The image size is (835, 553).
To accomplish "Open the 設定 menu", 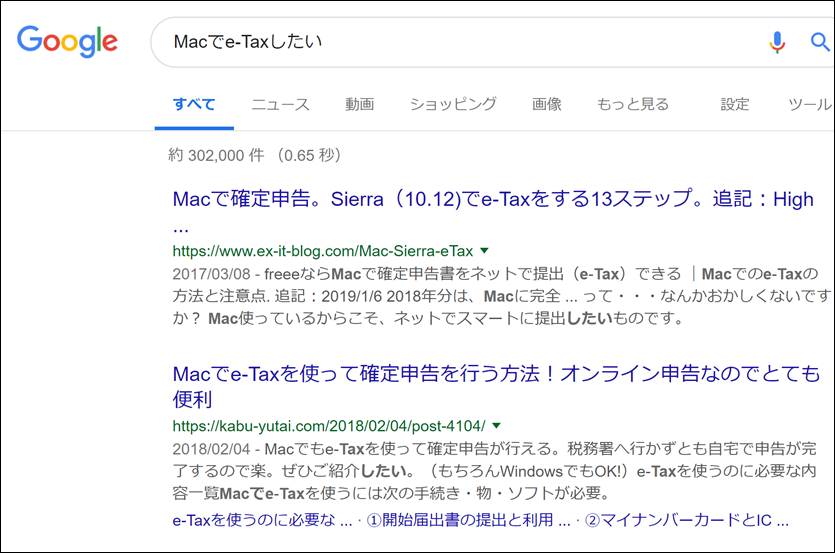I will pos(735,104).
